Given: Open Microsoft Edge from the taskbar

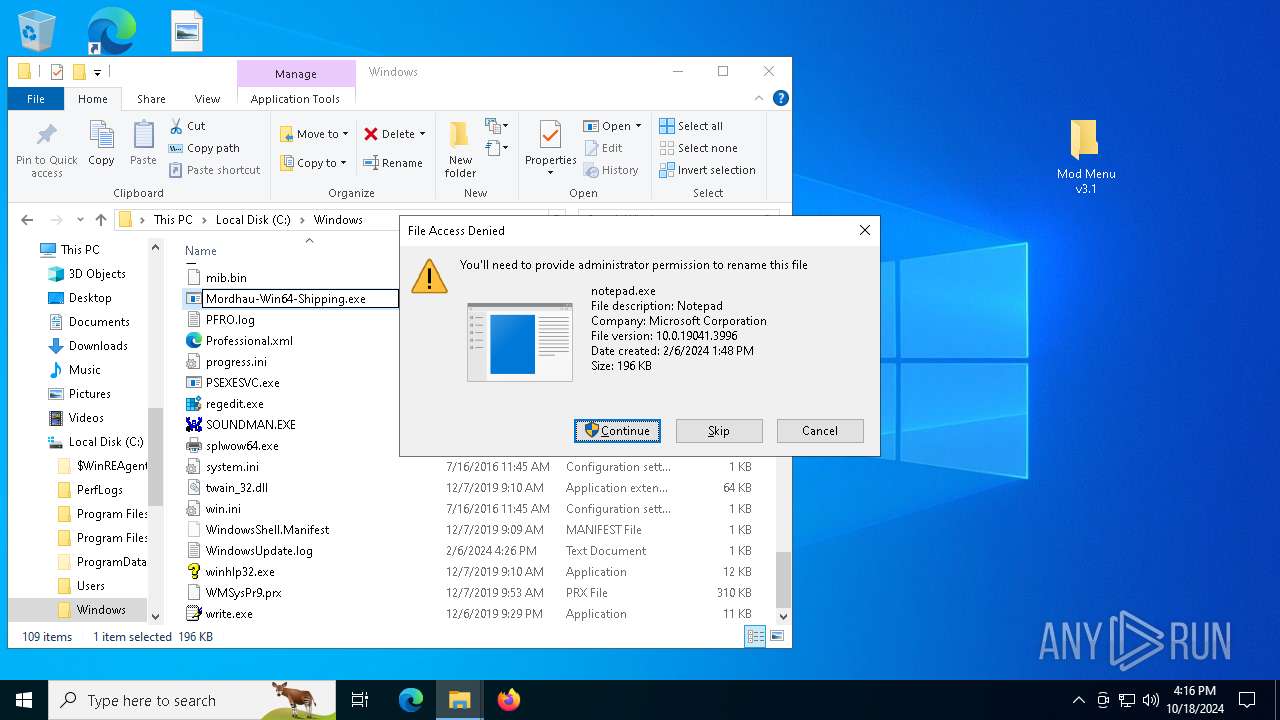Looking at the screenshot, I should click(x=411, y=700).
